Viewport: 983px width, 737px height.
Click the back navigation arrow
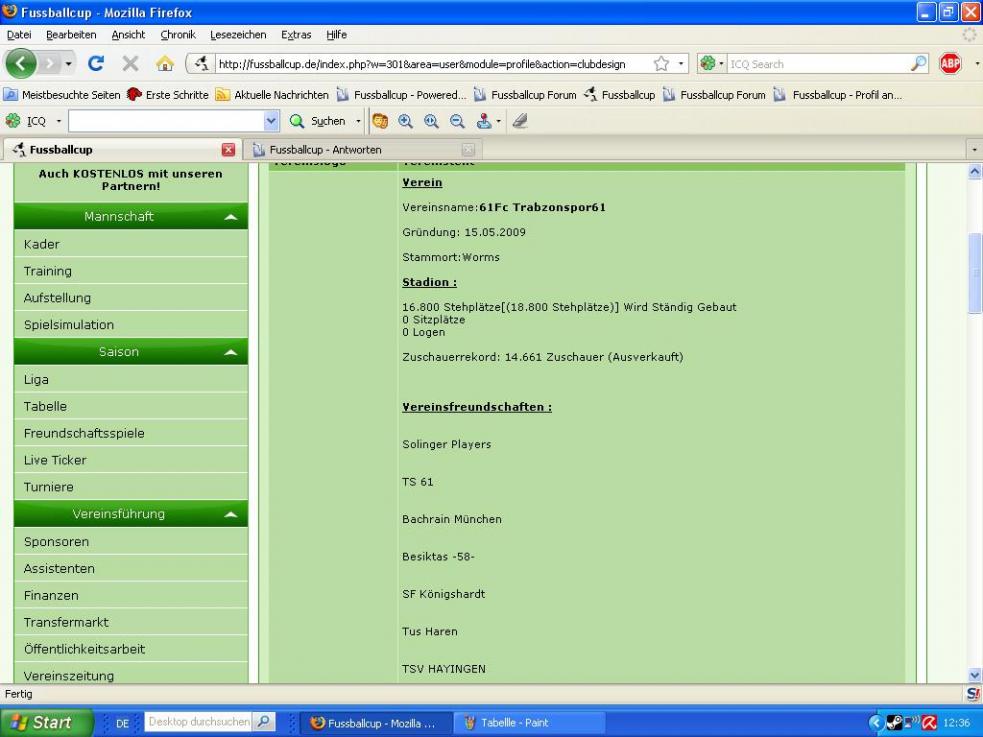24,64
